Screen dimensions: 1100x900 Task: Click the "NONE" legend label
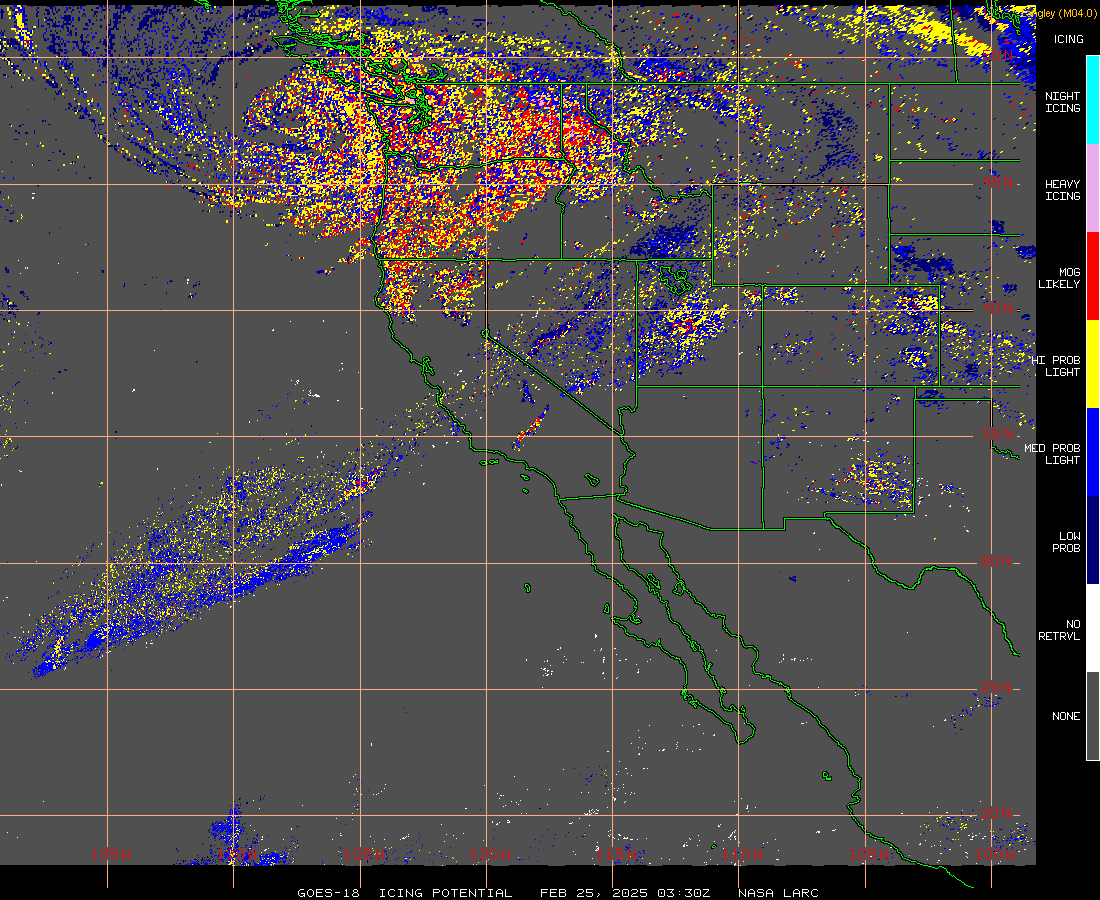pos(1066,716)
